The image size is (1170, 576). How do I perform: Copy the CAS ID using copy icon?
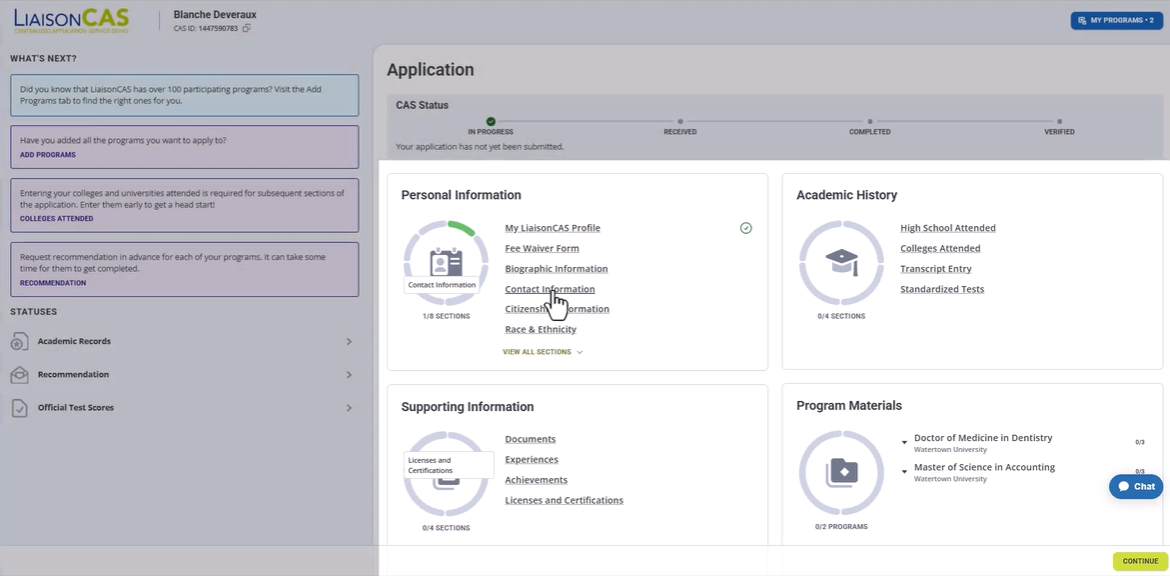coord(246,28)
